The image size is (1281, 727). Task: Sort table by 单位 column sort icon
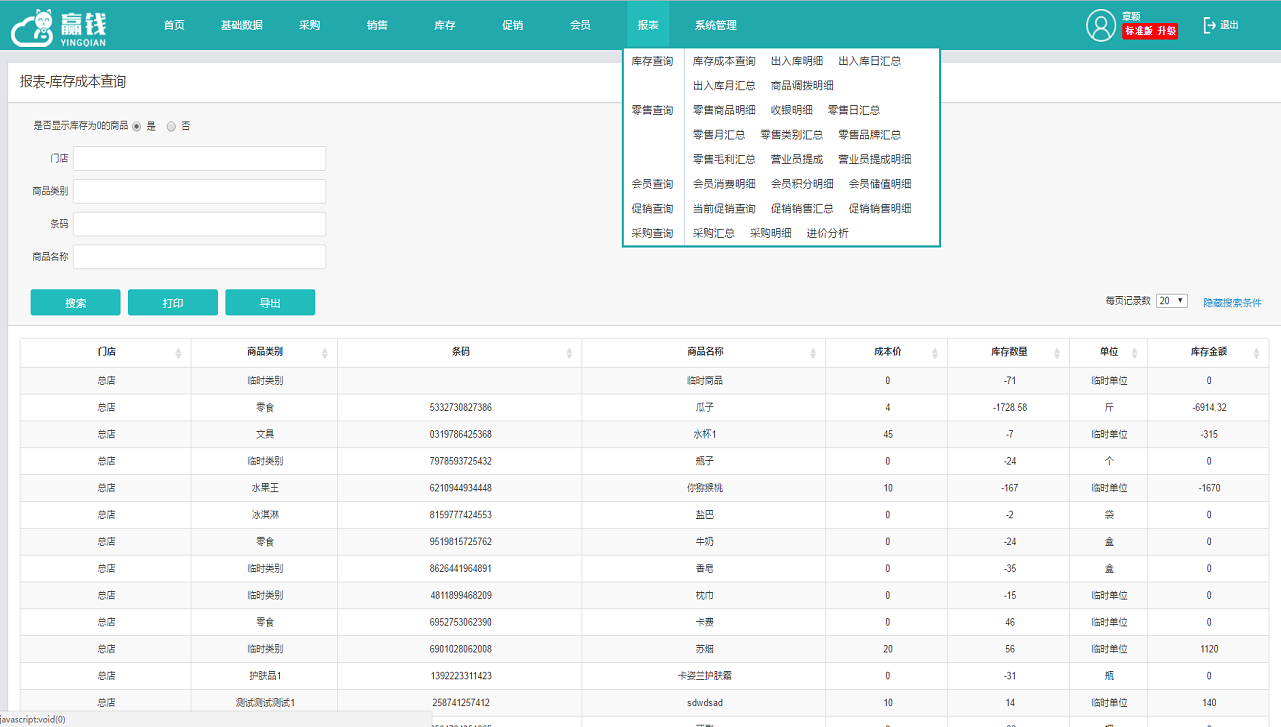(1135, 353)
